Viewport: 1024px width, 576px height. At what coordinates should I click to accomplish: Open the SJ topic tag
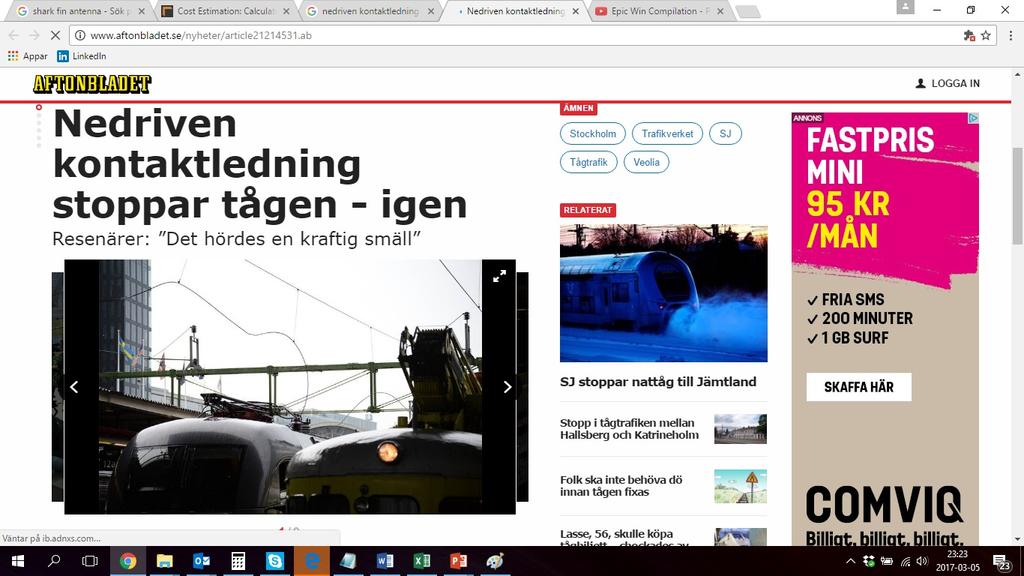[x=725, y=134]
